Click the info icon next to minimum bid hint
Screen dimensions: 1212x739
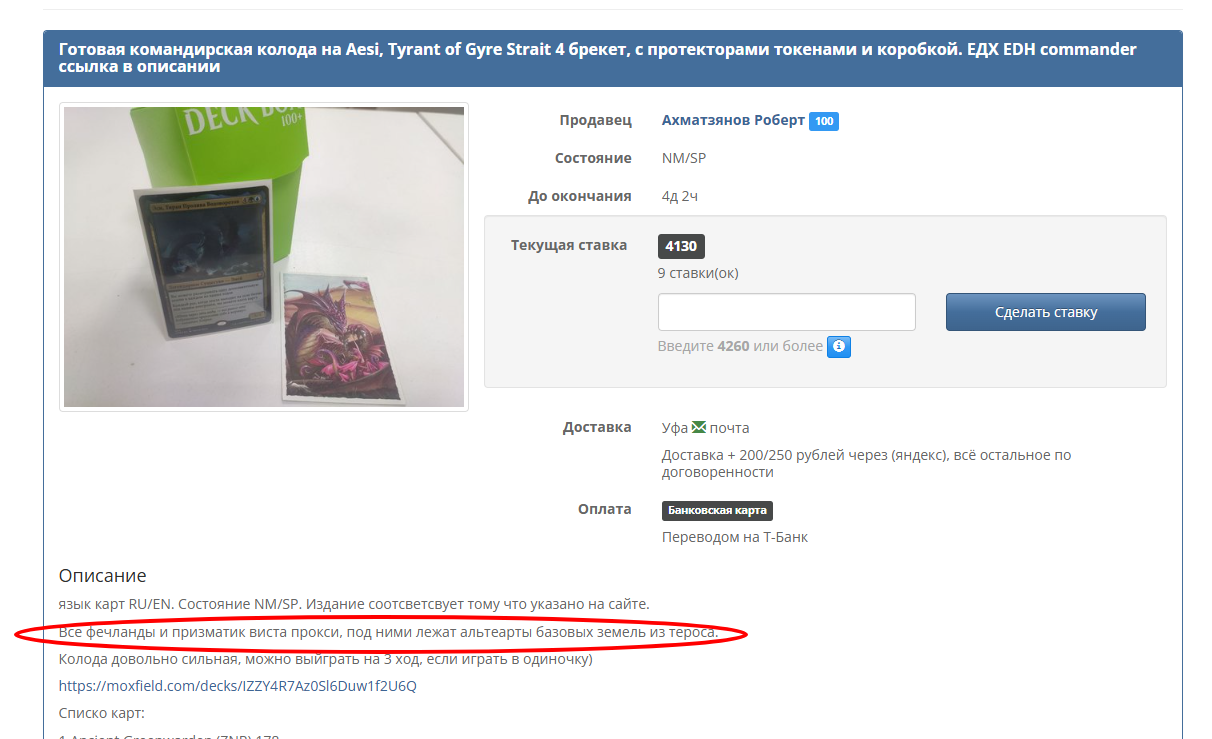point(839,347)
